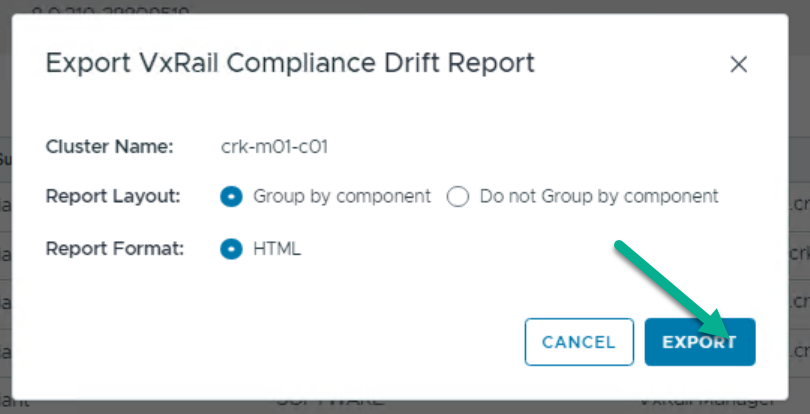Click the HTML format label text
Viewport: 810px width, 414px height.
(277, 249)
